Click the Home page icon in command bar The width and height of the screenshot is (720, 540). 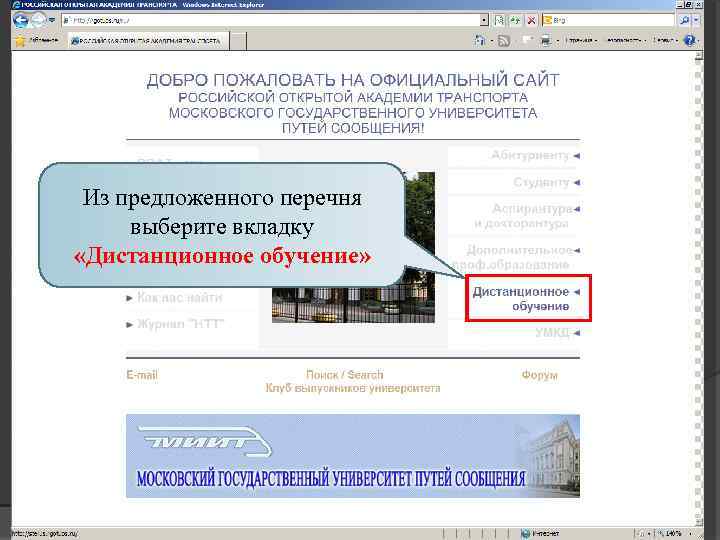point(479,41)
